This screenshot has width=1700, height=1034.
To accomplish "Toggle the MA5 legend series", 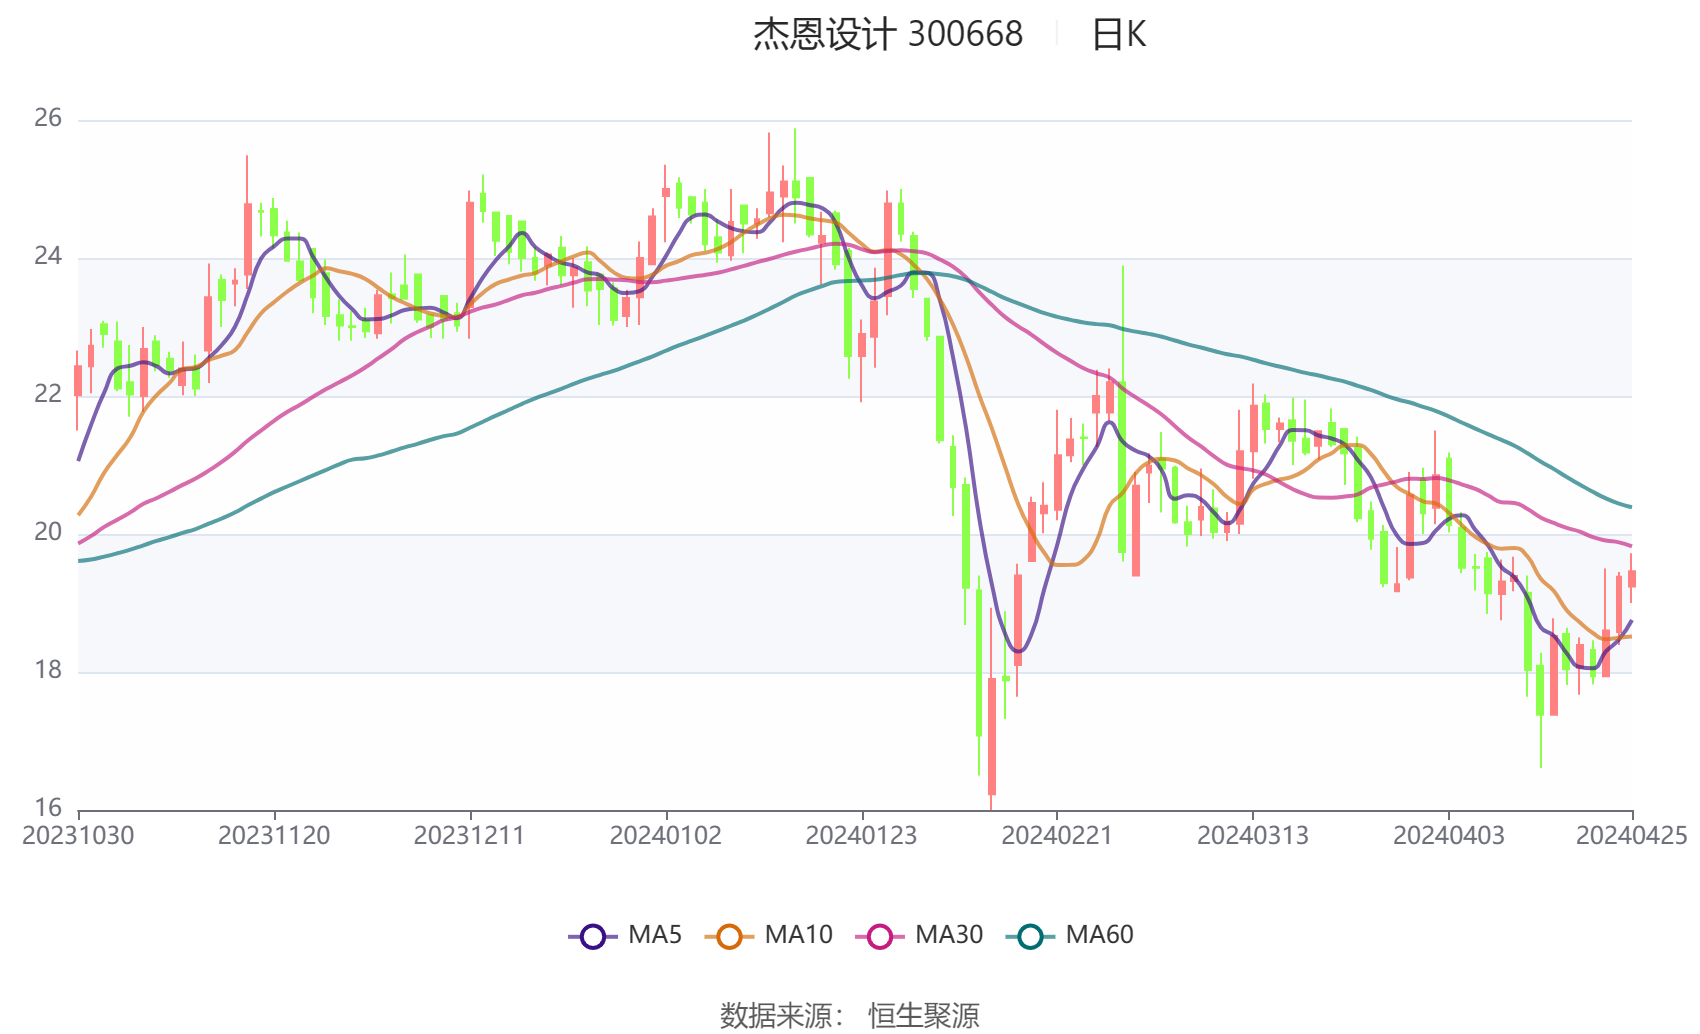I will tap(625, 935).
